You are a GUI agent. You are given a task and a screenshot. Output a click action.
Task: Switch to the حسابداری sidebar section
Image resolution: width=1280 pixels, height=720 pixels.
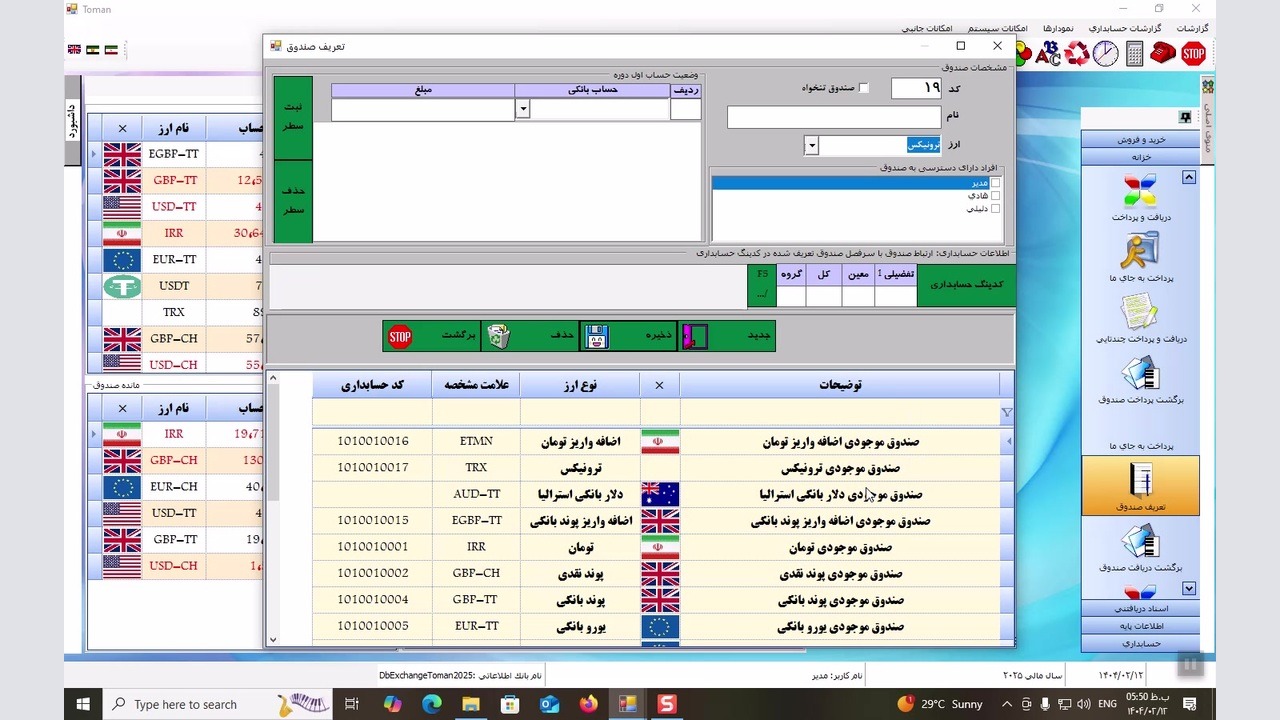1140,644
